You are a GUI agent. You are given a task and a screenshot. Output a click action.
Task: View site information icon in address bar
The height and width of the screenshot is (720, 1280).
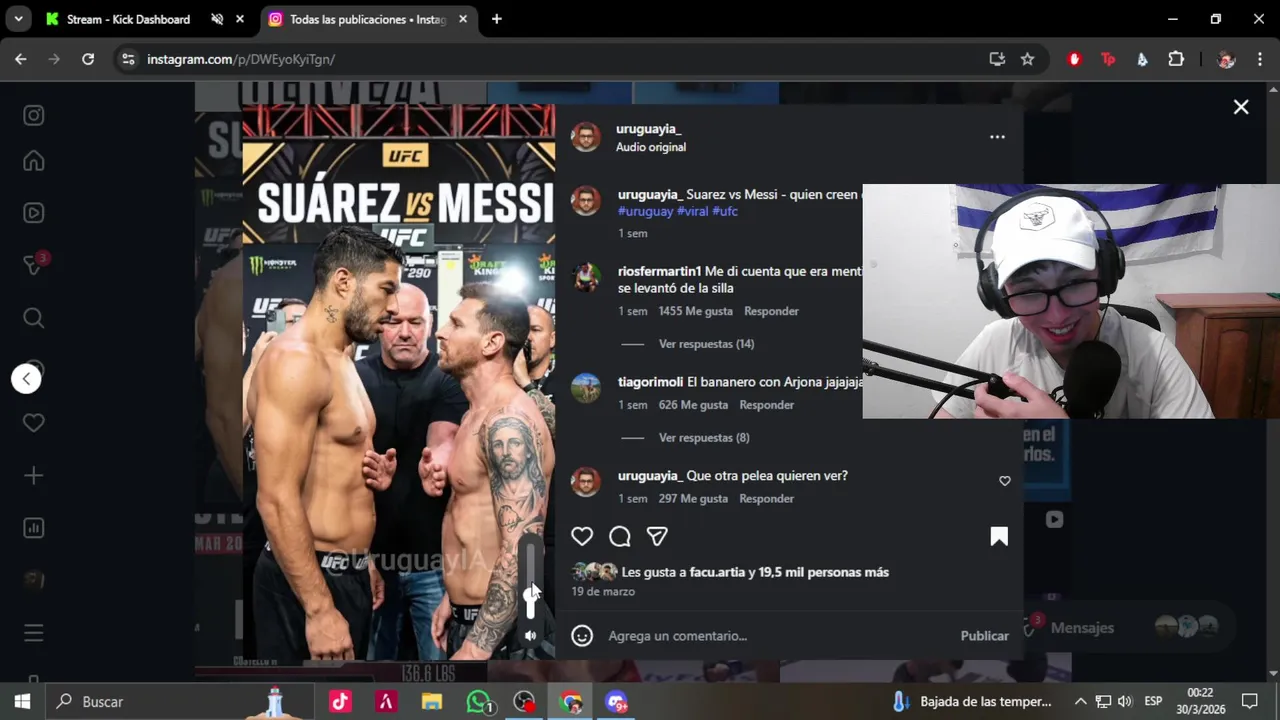pos(128,59)
